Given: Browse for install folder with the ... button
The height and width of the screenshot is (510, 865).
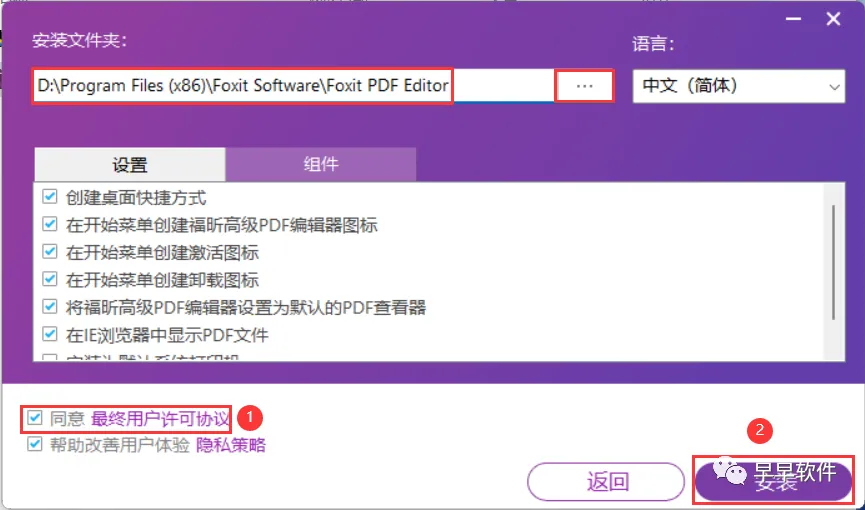Looking at the screenshot, I should coord(584,86).
